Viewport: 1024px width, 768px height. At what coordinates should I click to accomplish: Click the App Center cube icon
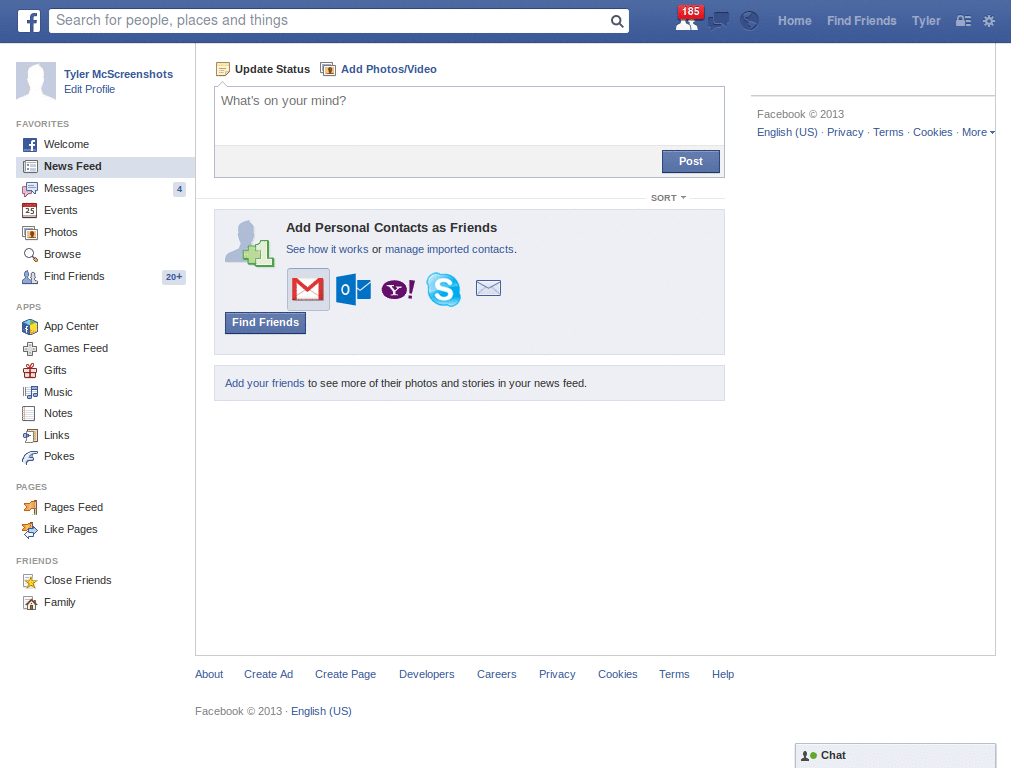pyautogui.click(x=29, y=327)
